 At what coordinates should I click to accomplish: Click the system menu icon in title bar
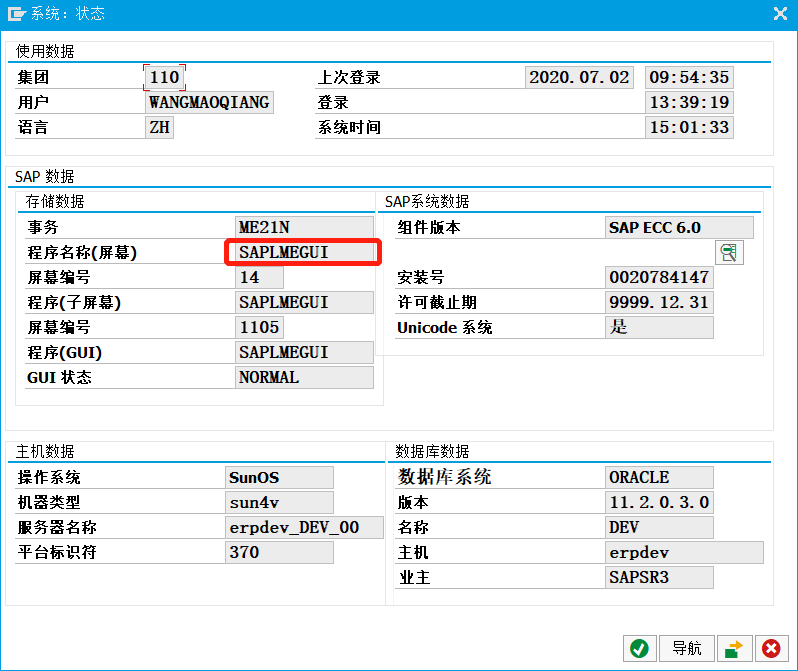pyautogui.click(x=16, y=14)
